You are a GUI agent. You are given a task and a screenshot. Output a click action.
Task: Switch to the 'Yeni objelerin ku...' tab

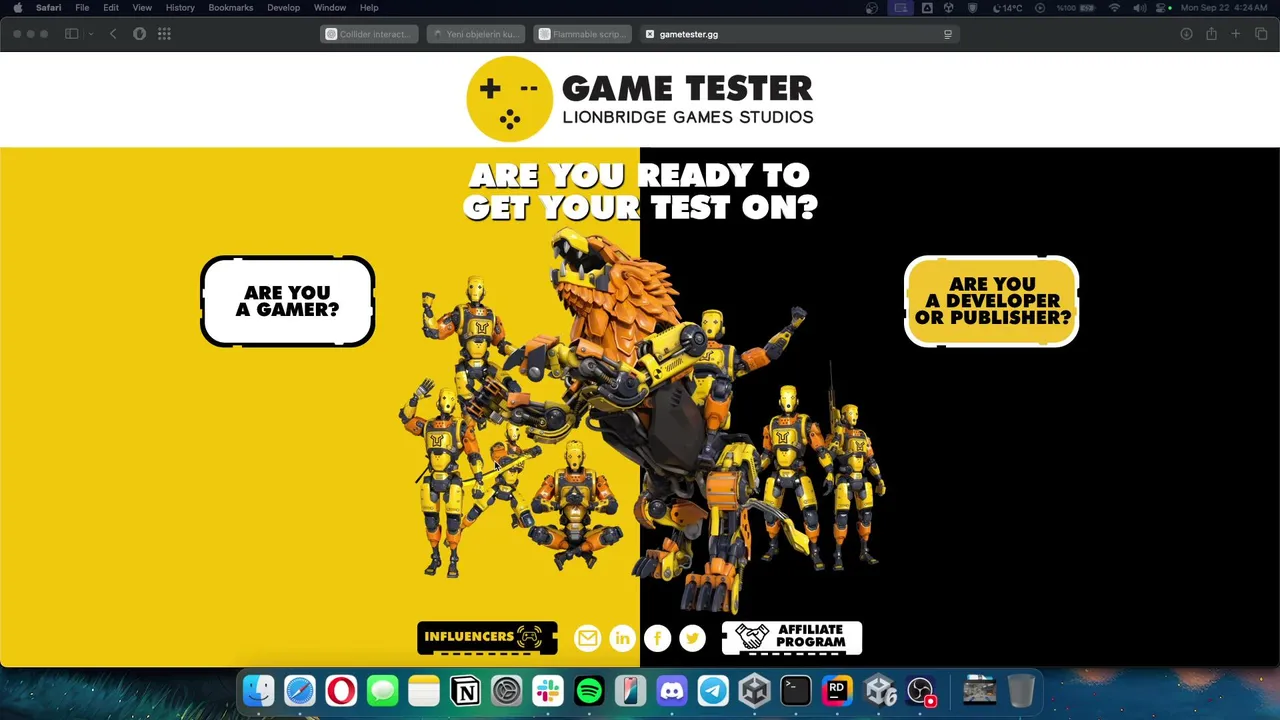coord(475,34)
